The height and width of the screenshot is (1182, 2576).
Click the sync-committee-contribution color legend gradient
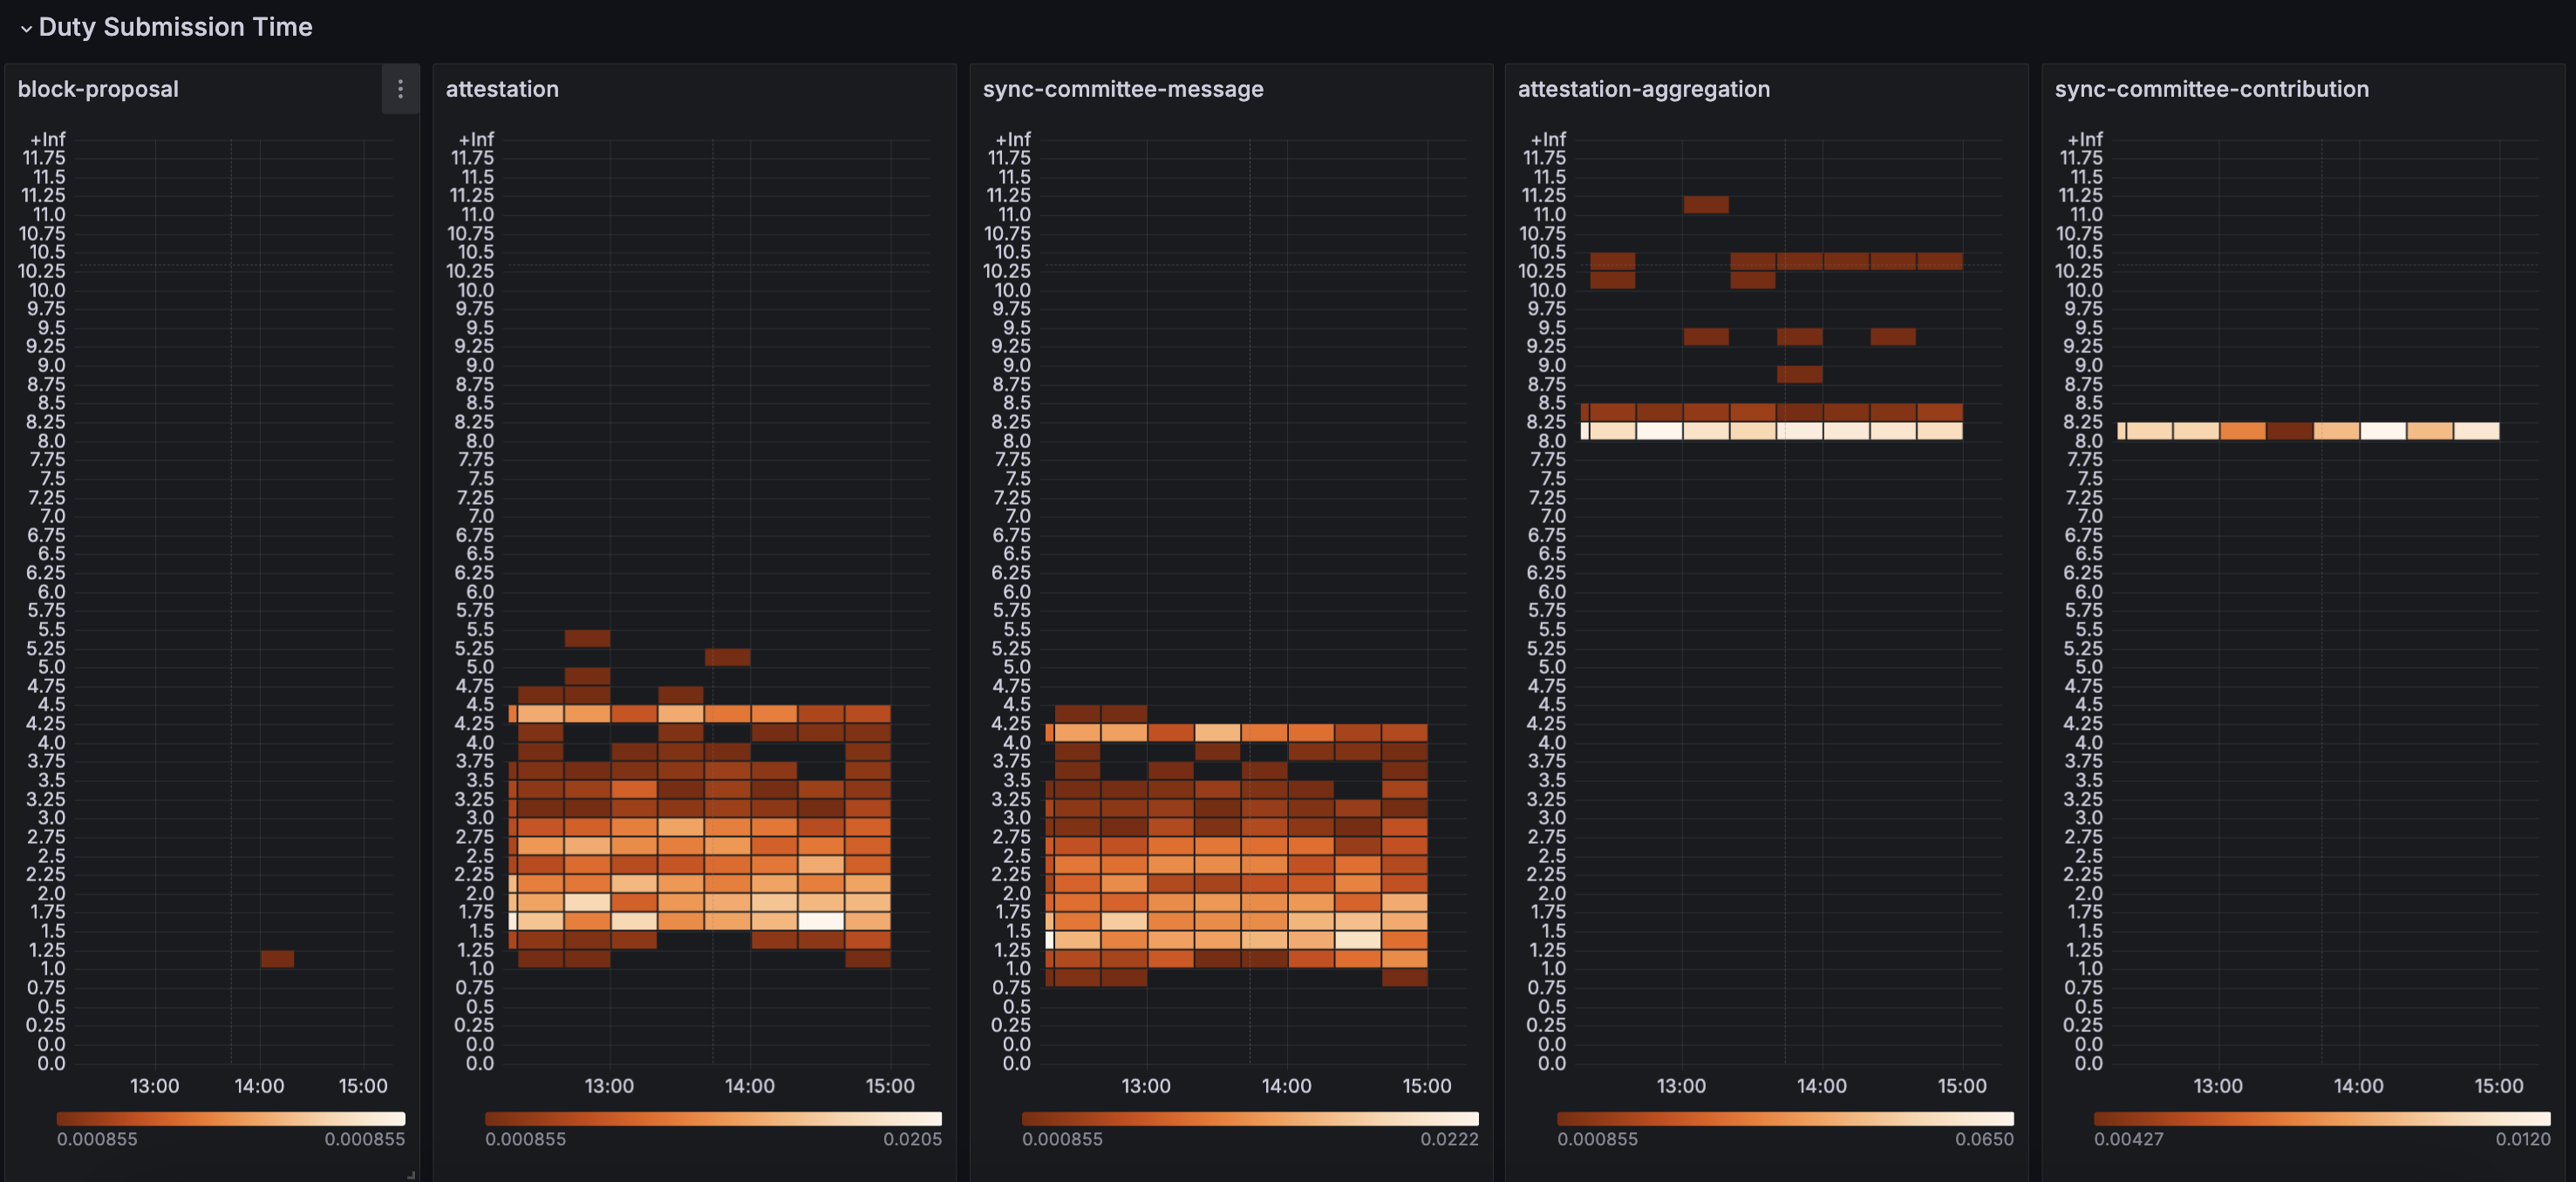point(2321,1119)
